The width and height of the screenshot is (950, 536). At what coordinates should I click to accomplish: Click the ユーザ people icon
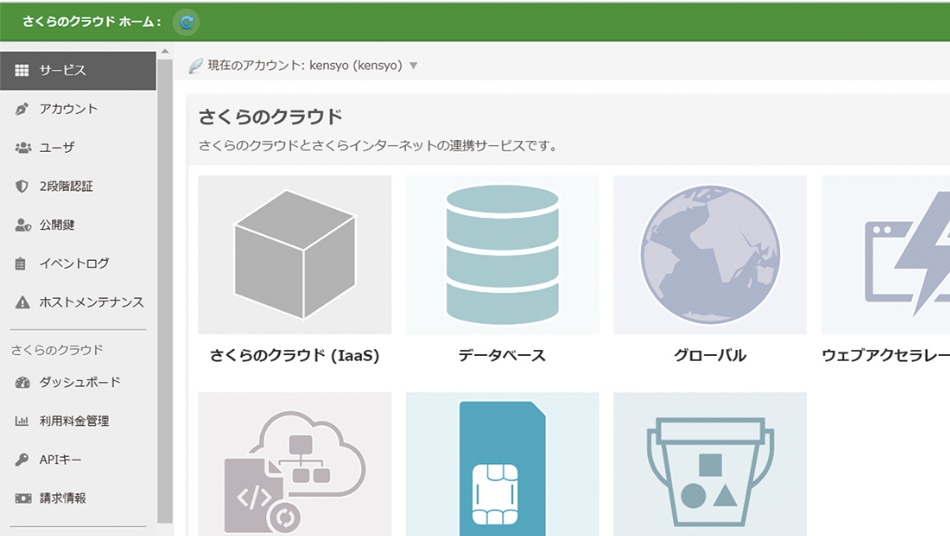click(x=22, y=148)
